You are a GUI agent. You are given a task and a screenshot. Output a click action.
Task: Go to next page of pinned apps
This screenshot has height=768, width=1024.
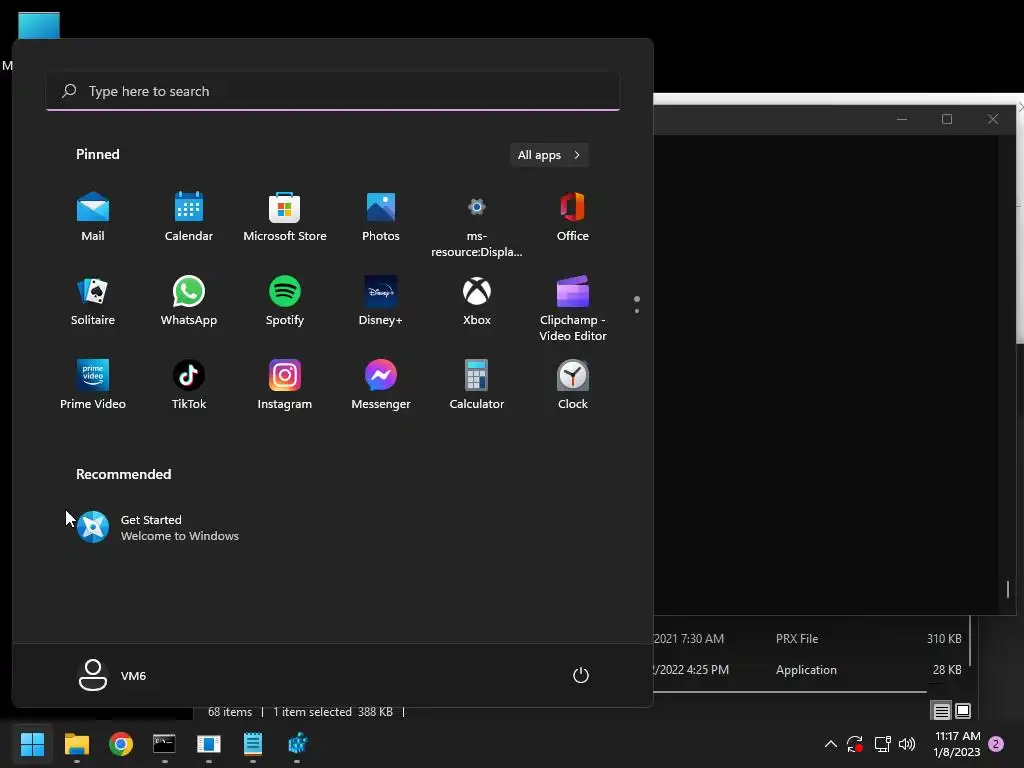(x=637, y=311)
